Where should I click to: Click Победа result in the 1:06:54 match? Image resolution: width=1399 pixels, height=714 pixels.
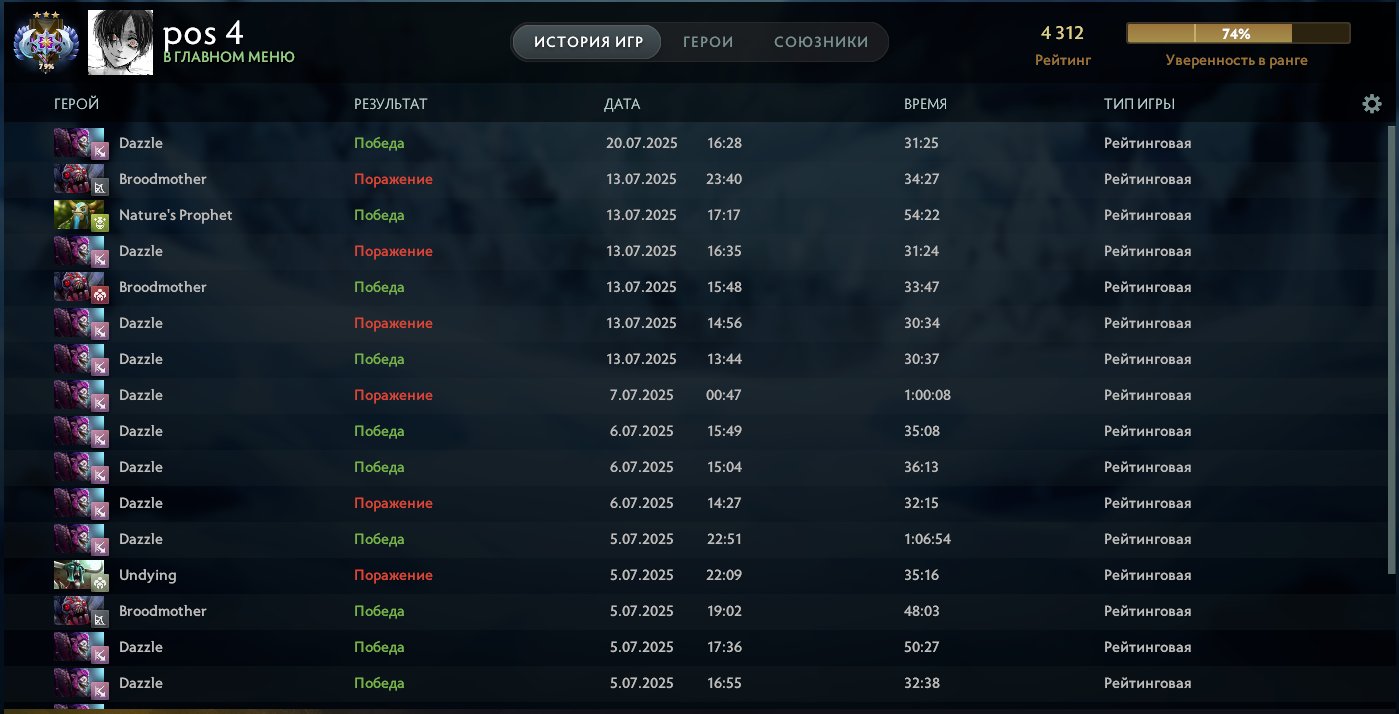pyautogui.click(x=379, y=539)
